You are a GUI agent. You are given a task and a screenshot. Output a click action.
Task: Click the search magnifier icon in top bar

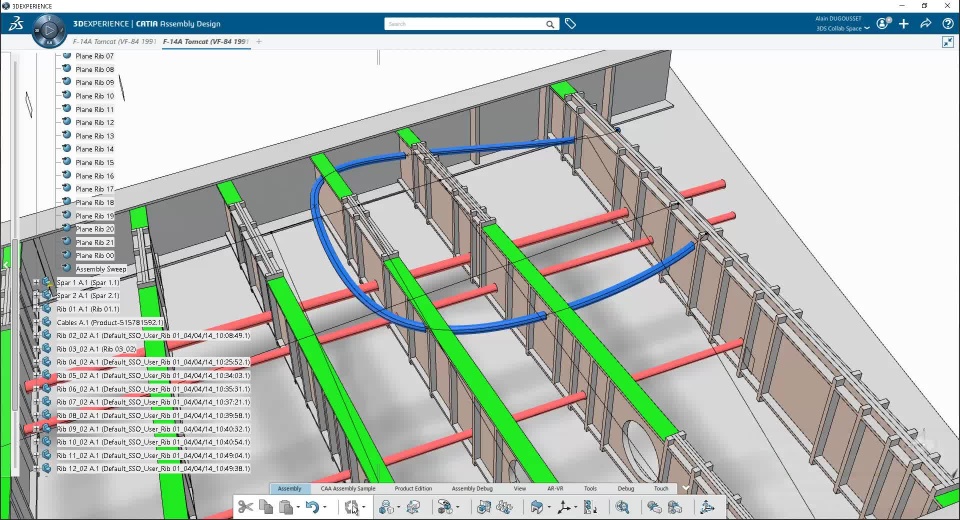tap(550, 24)
